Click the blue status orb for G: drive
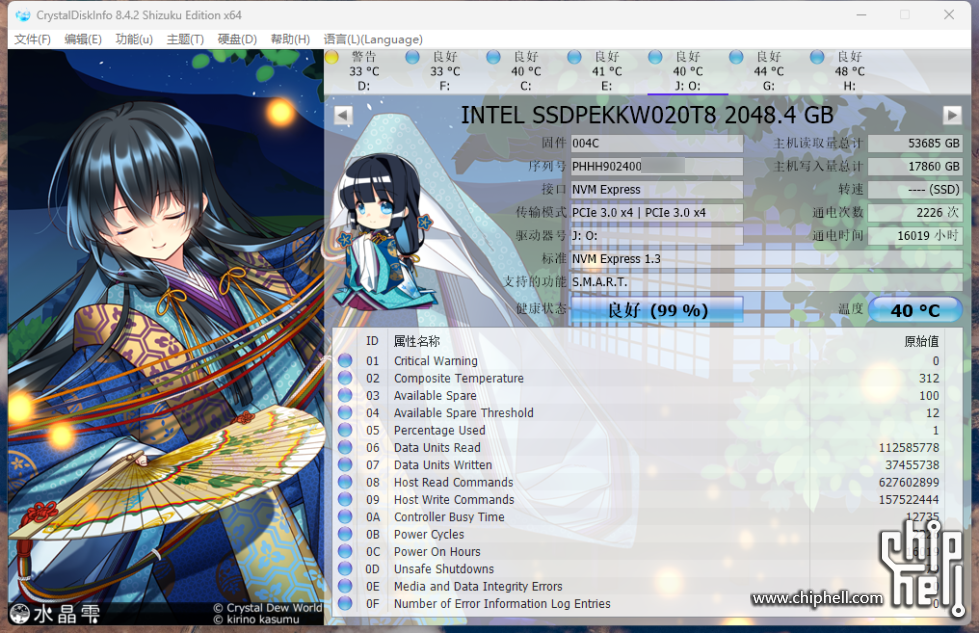The width and height of the screenshot is (979, 633). (736, 57)
